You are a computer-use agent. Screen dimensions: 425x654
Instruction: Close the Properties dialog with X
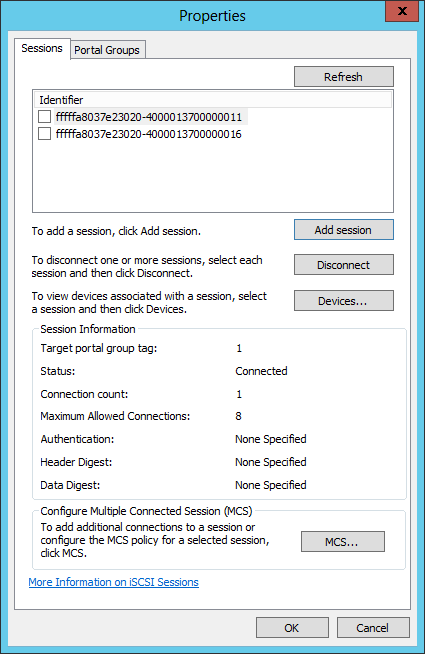402,11
